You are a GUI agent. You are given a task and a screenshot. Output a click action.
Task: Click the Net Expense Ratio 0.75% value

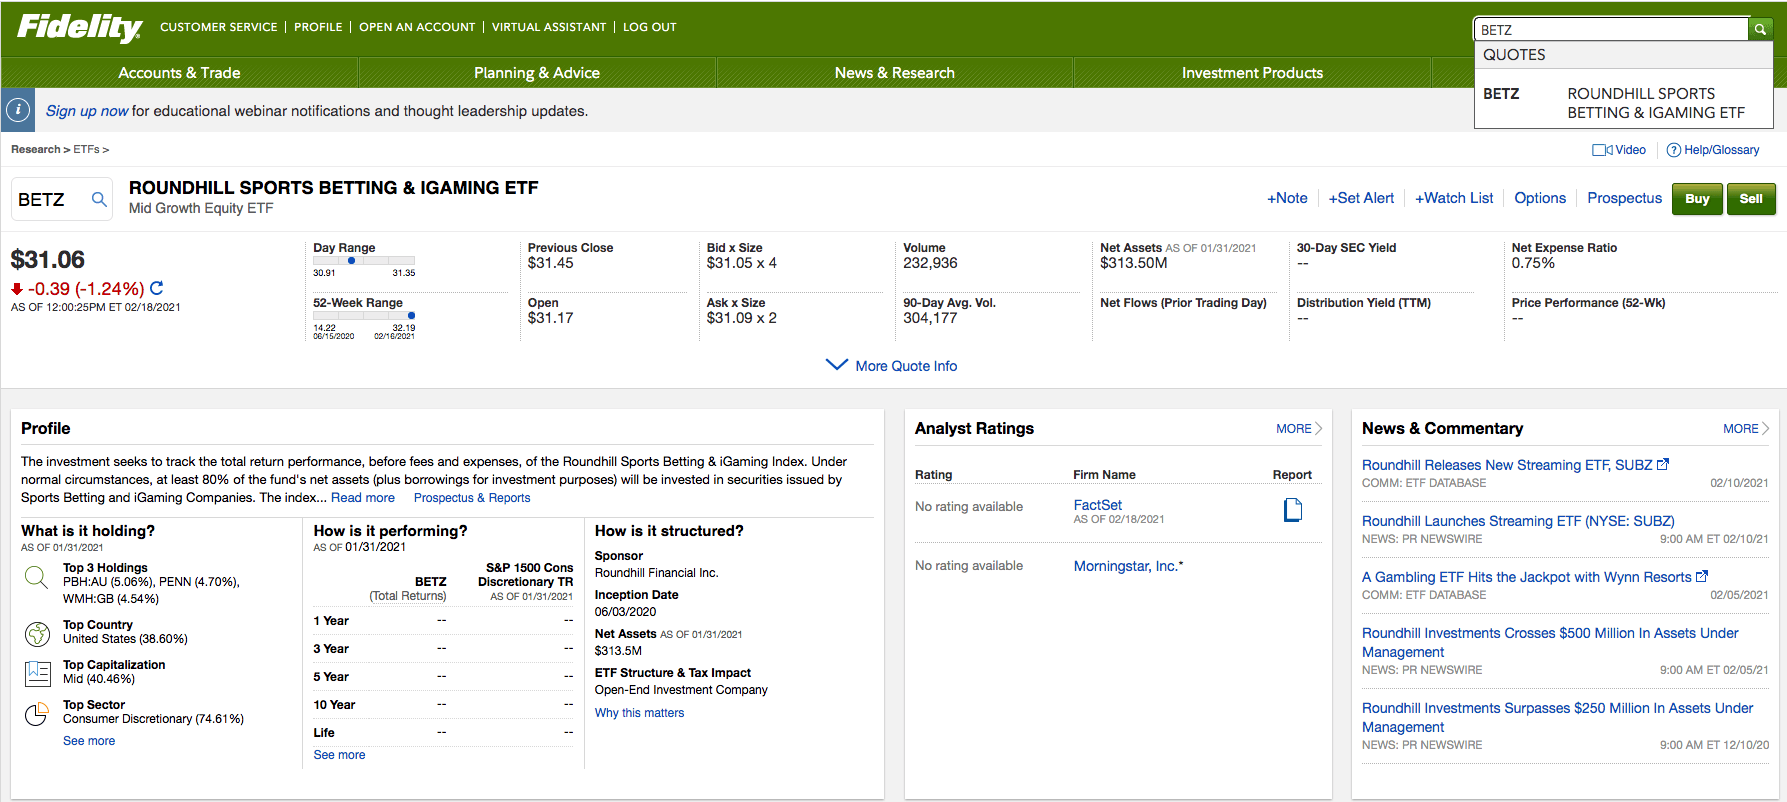coord(1533,263)
